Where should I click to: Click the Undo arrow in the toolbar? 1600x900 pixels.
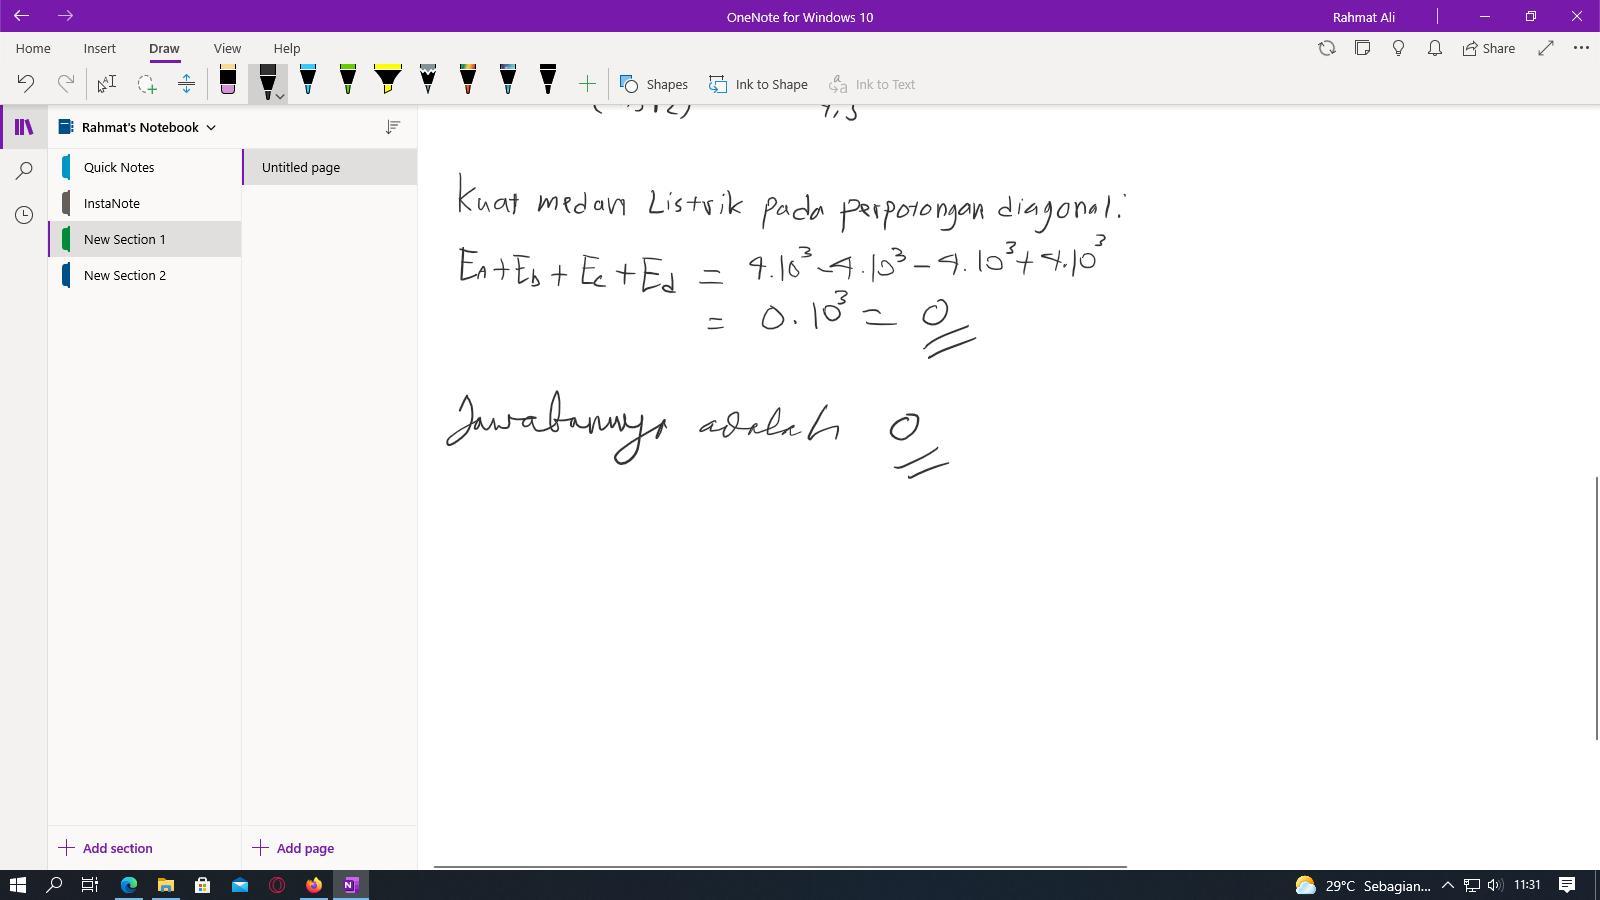point(26,84)
